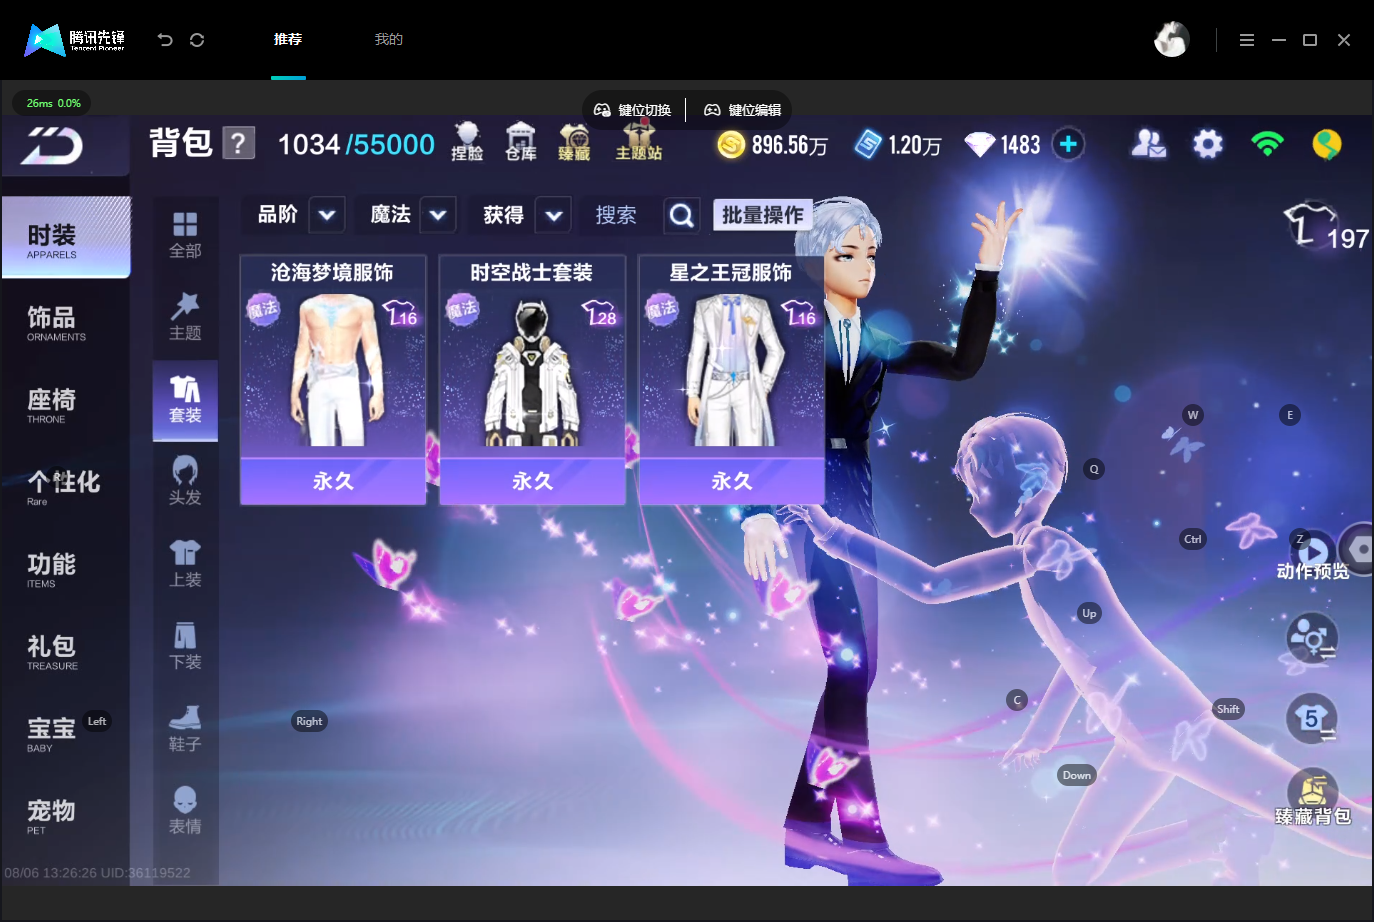Select the 主题 theme category
1374x922 pixels.
coord(185,317)
